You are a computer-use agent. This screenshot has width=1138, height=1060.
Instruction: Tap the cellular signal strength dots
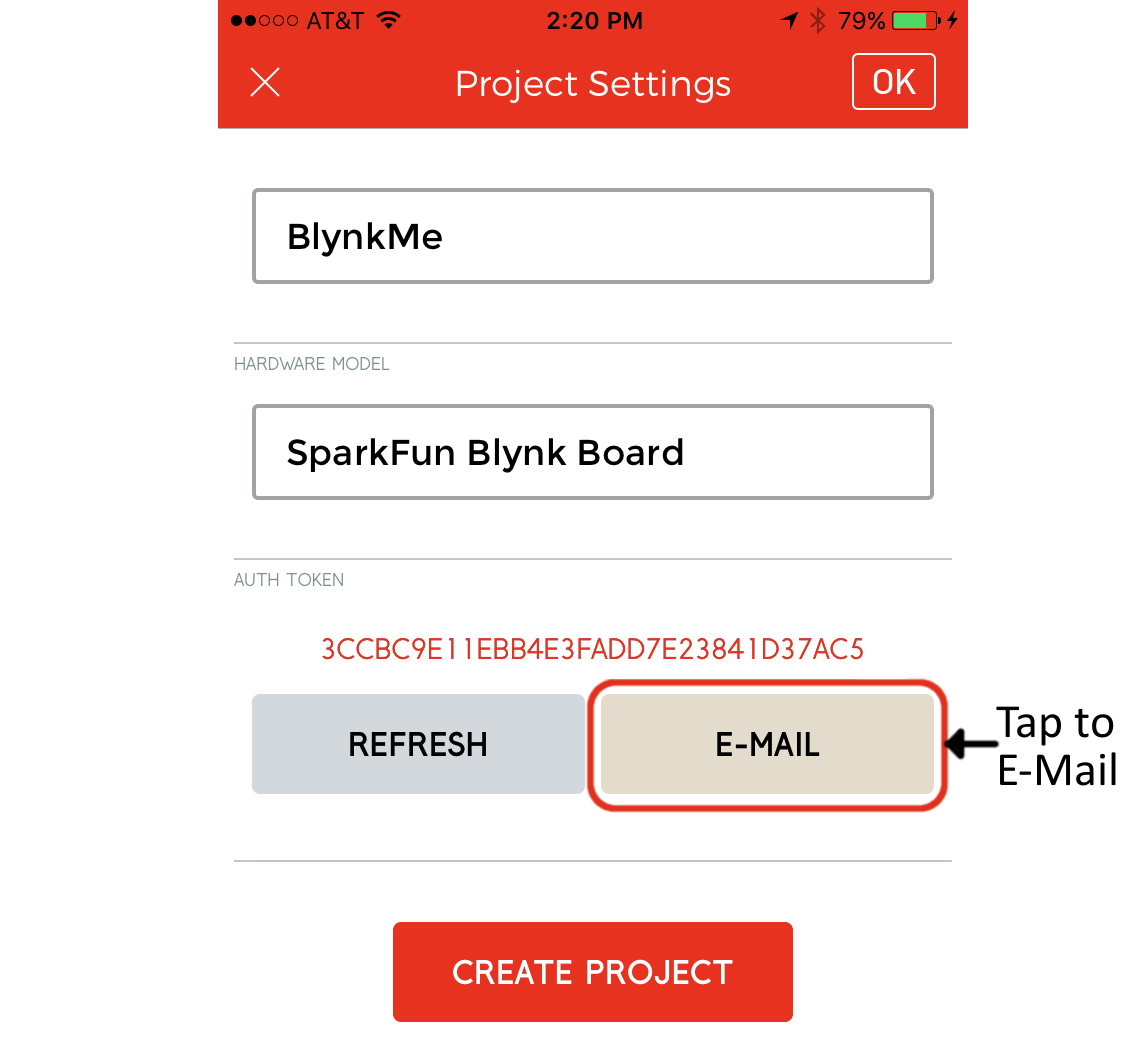264,20
